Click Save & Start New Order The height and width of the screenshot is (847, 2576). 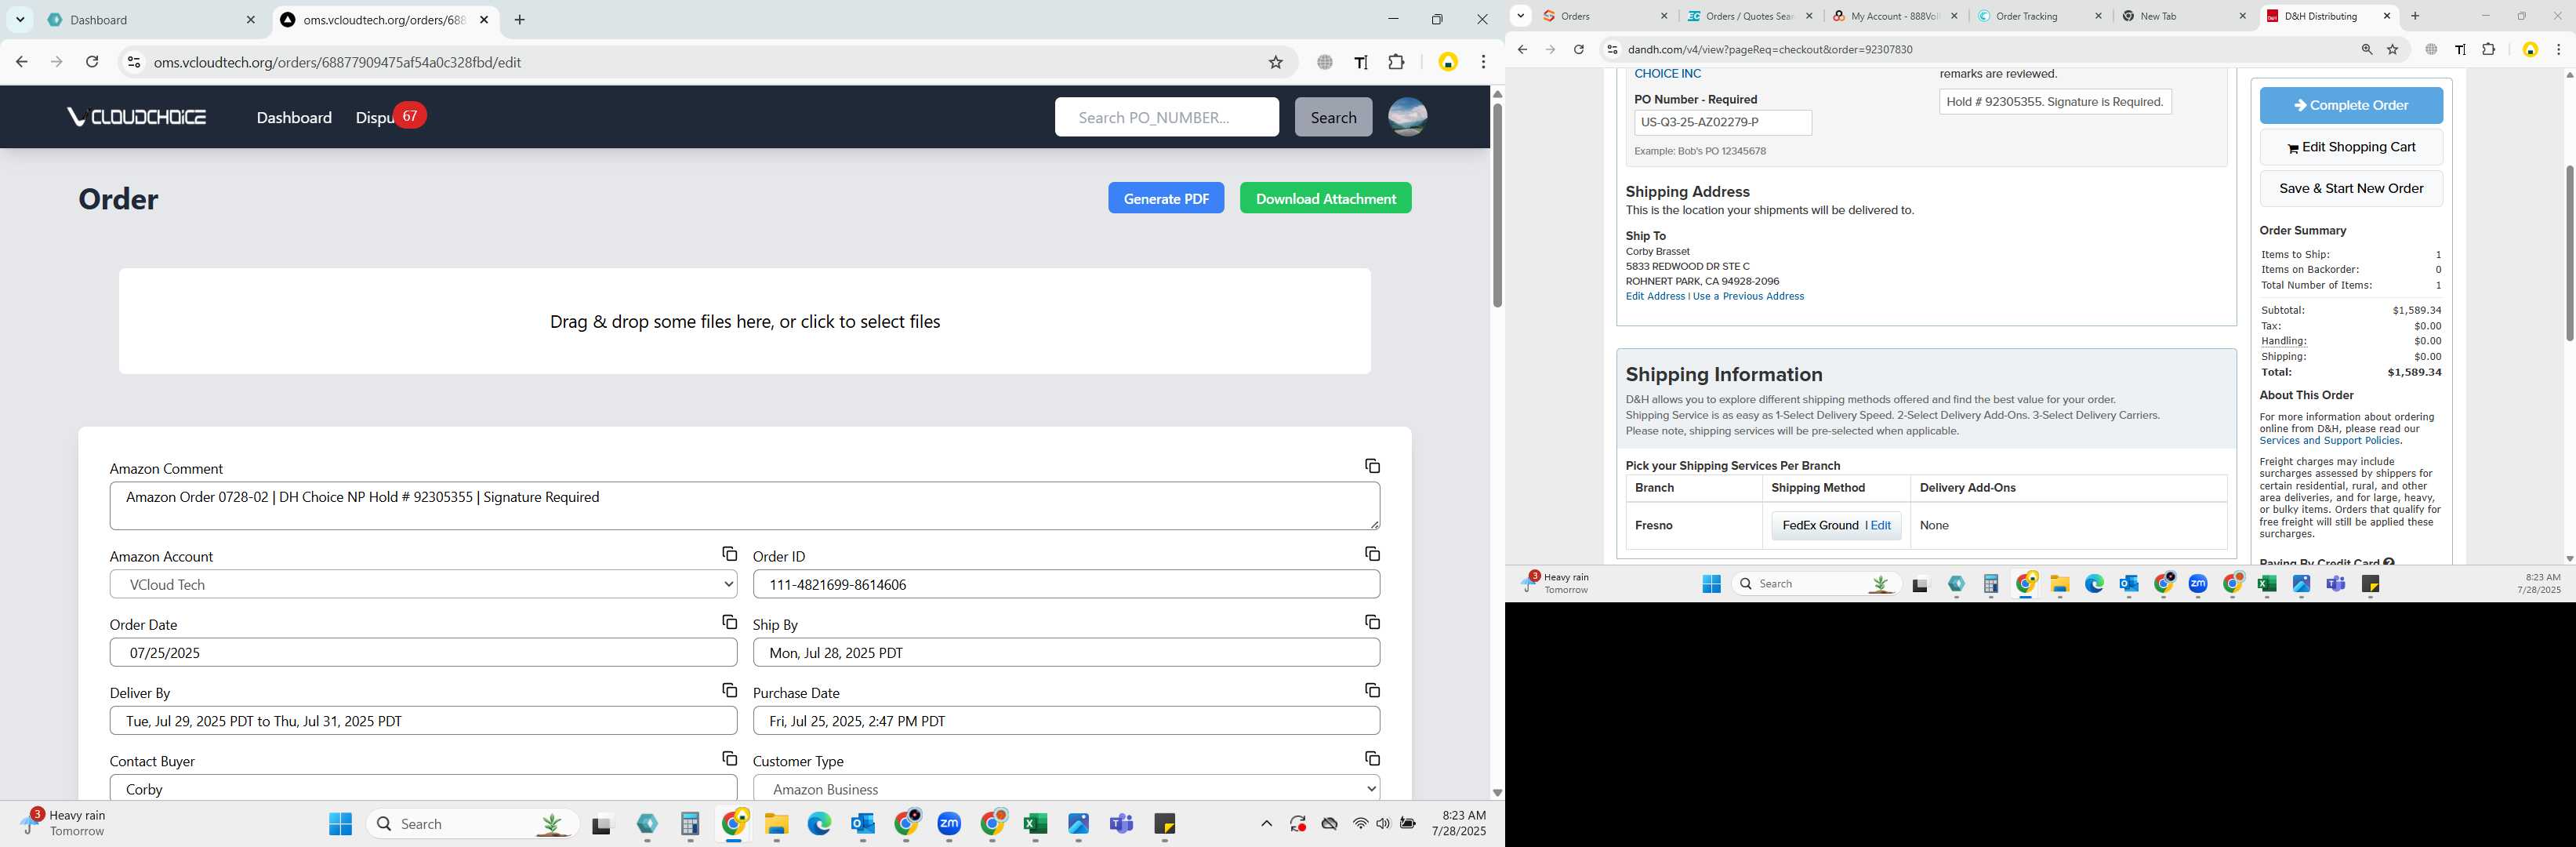tap(2351, 188)
